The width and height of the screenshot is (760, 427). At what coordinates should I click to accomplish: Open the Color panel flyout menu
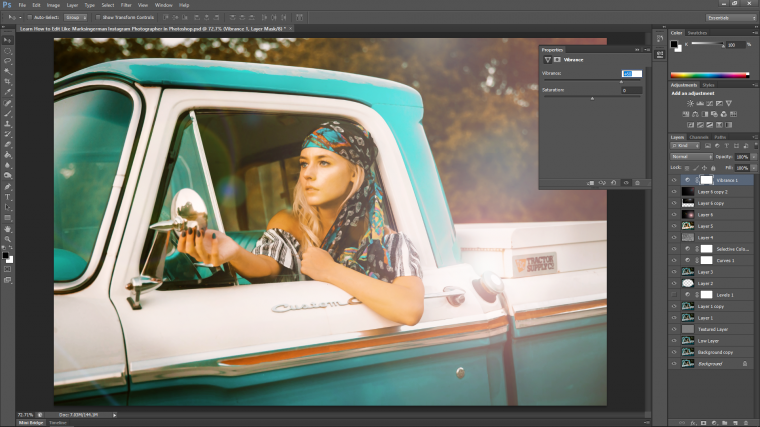coord(755,32)
